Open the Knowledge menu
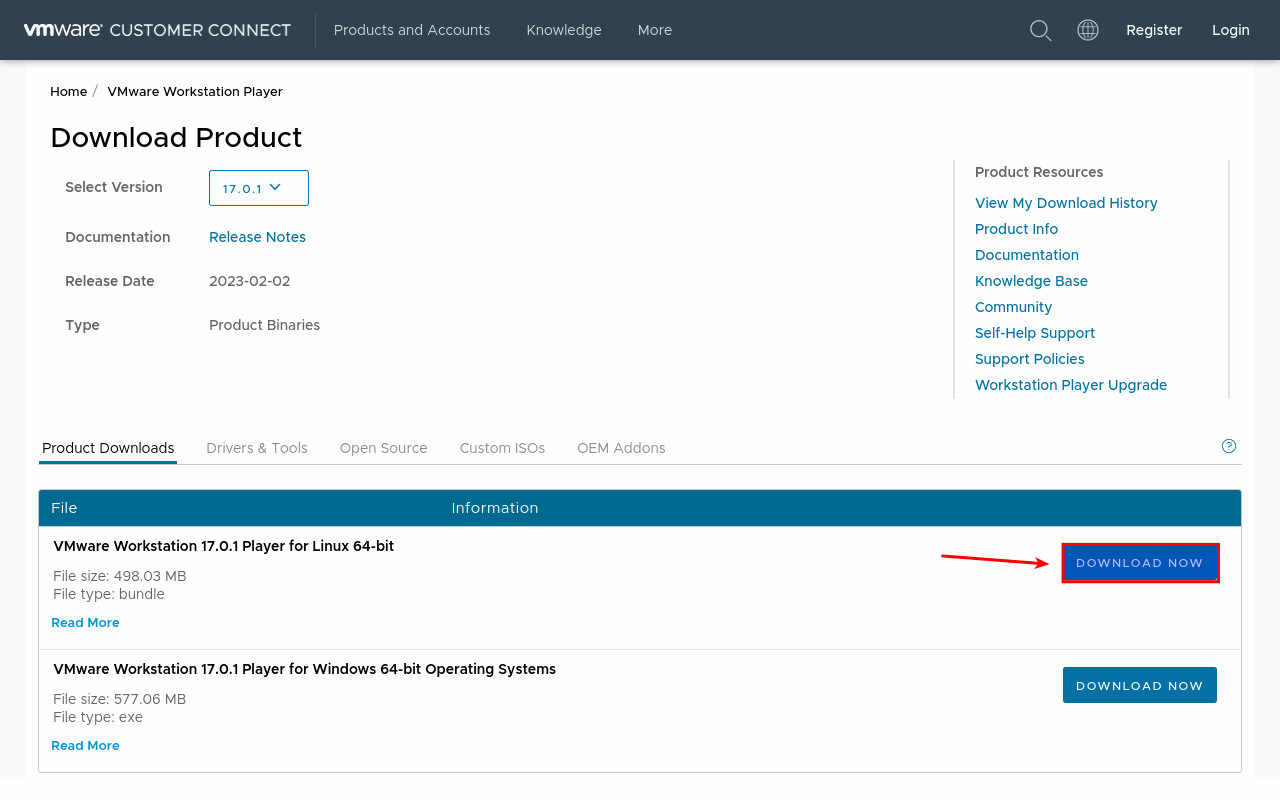The image size is (1280, 800). click(x=564, y=30)
